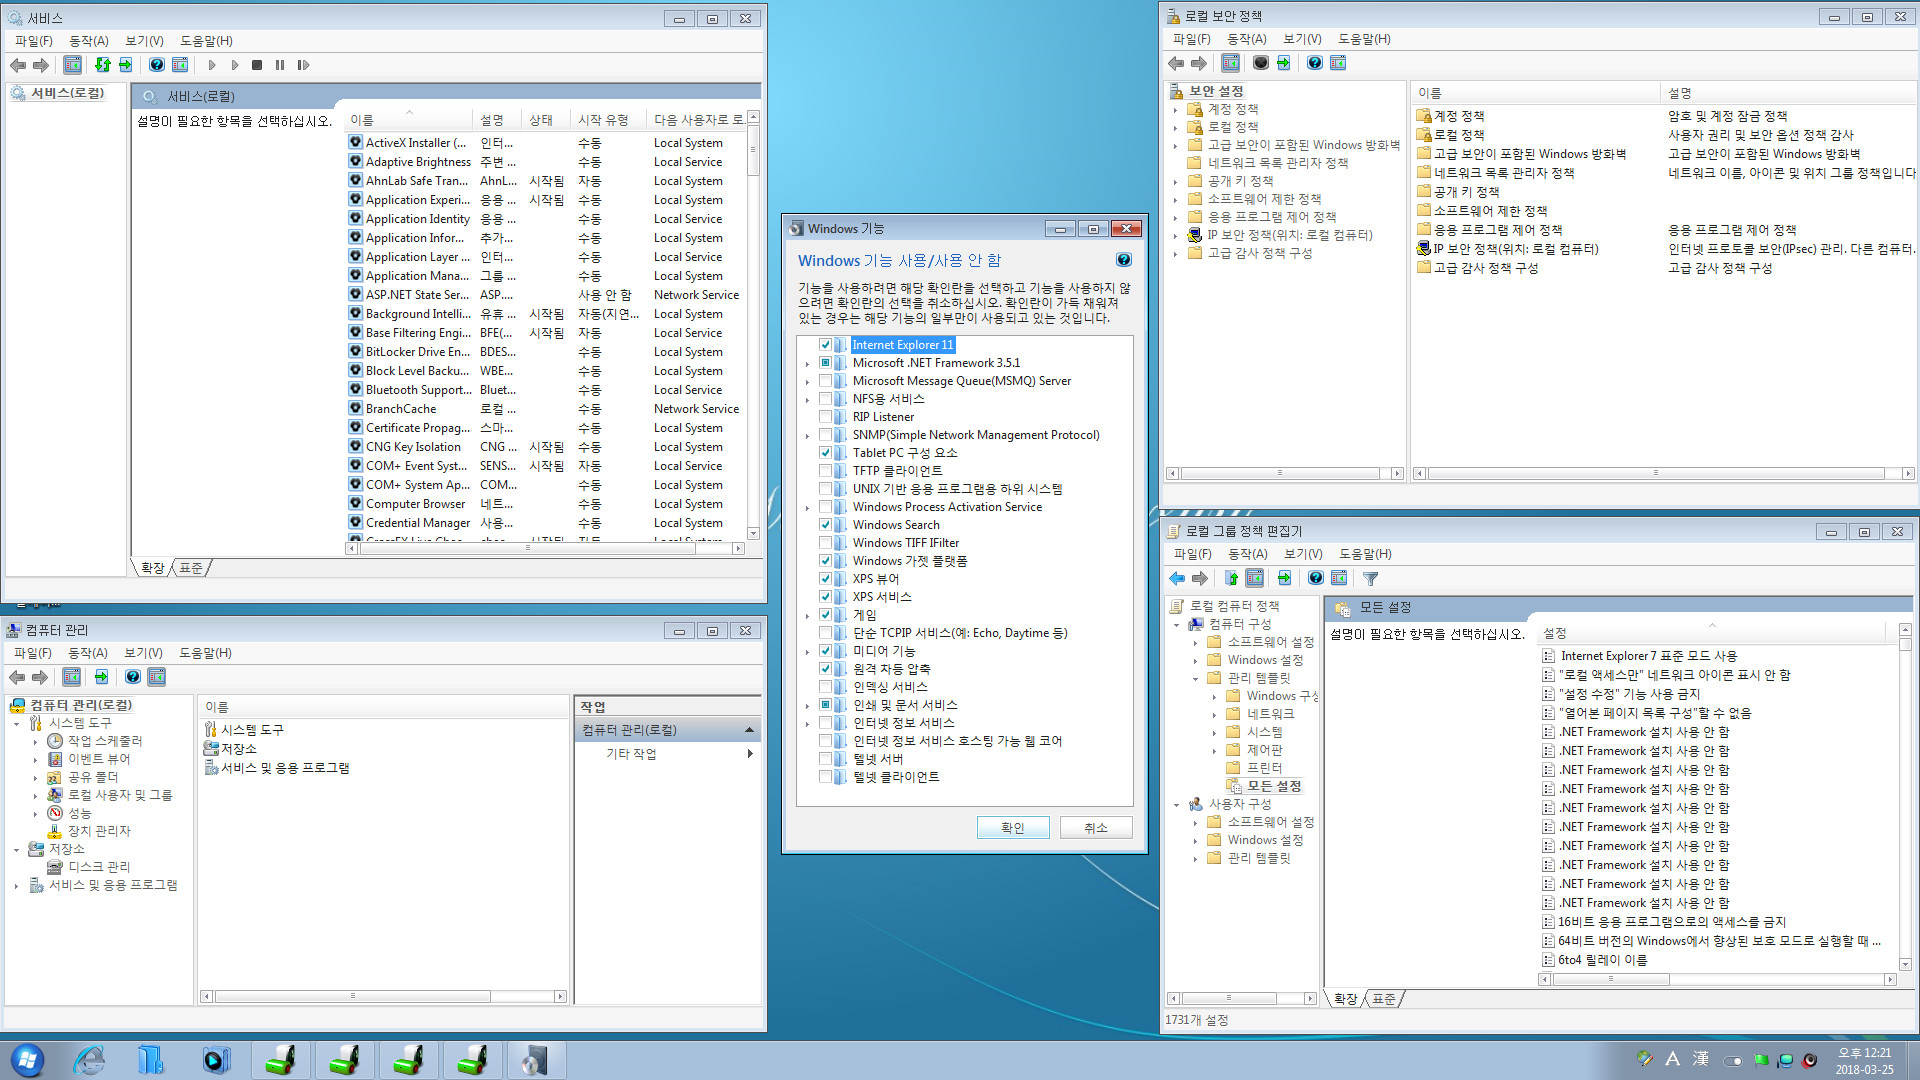Open Windows Media Player from the taskbar

pos(216,1060)
